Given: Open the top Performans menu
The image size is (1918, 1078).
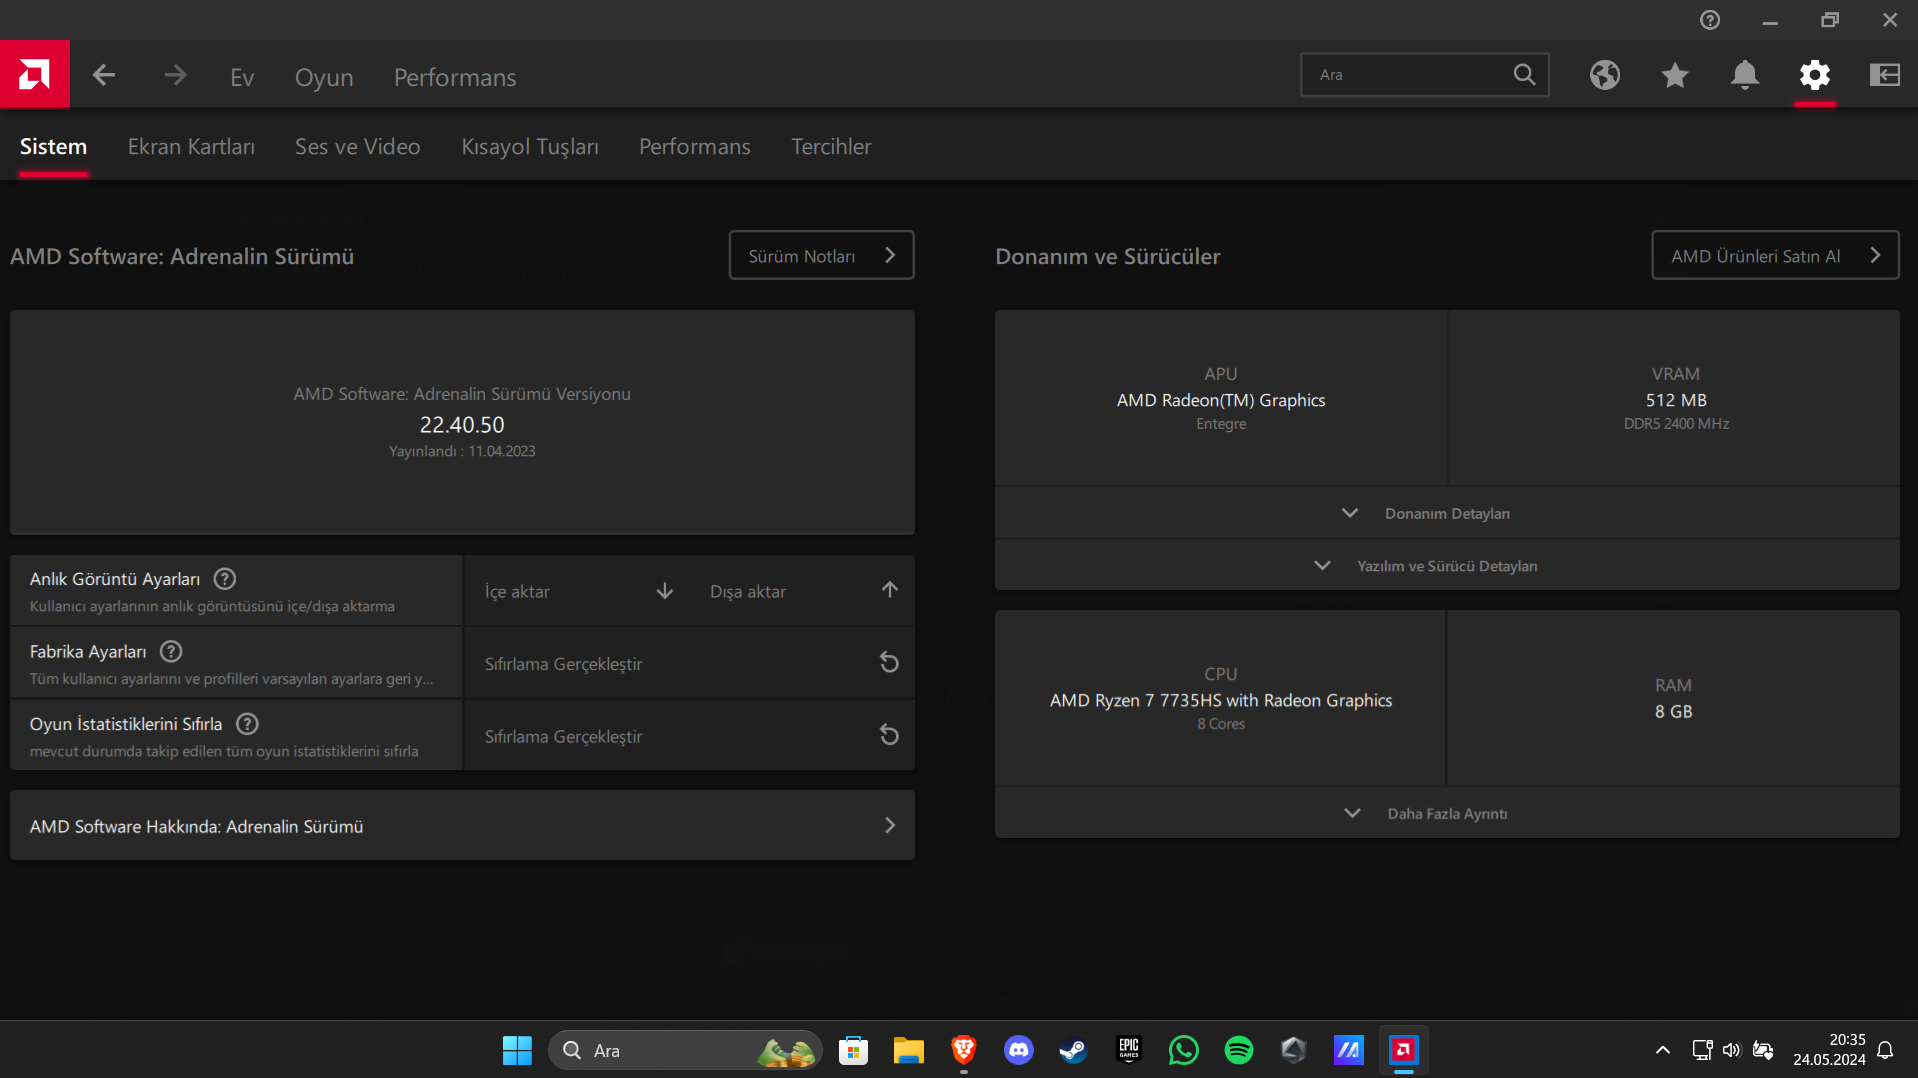Looking at the screenshot, I should 455,77.
